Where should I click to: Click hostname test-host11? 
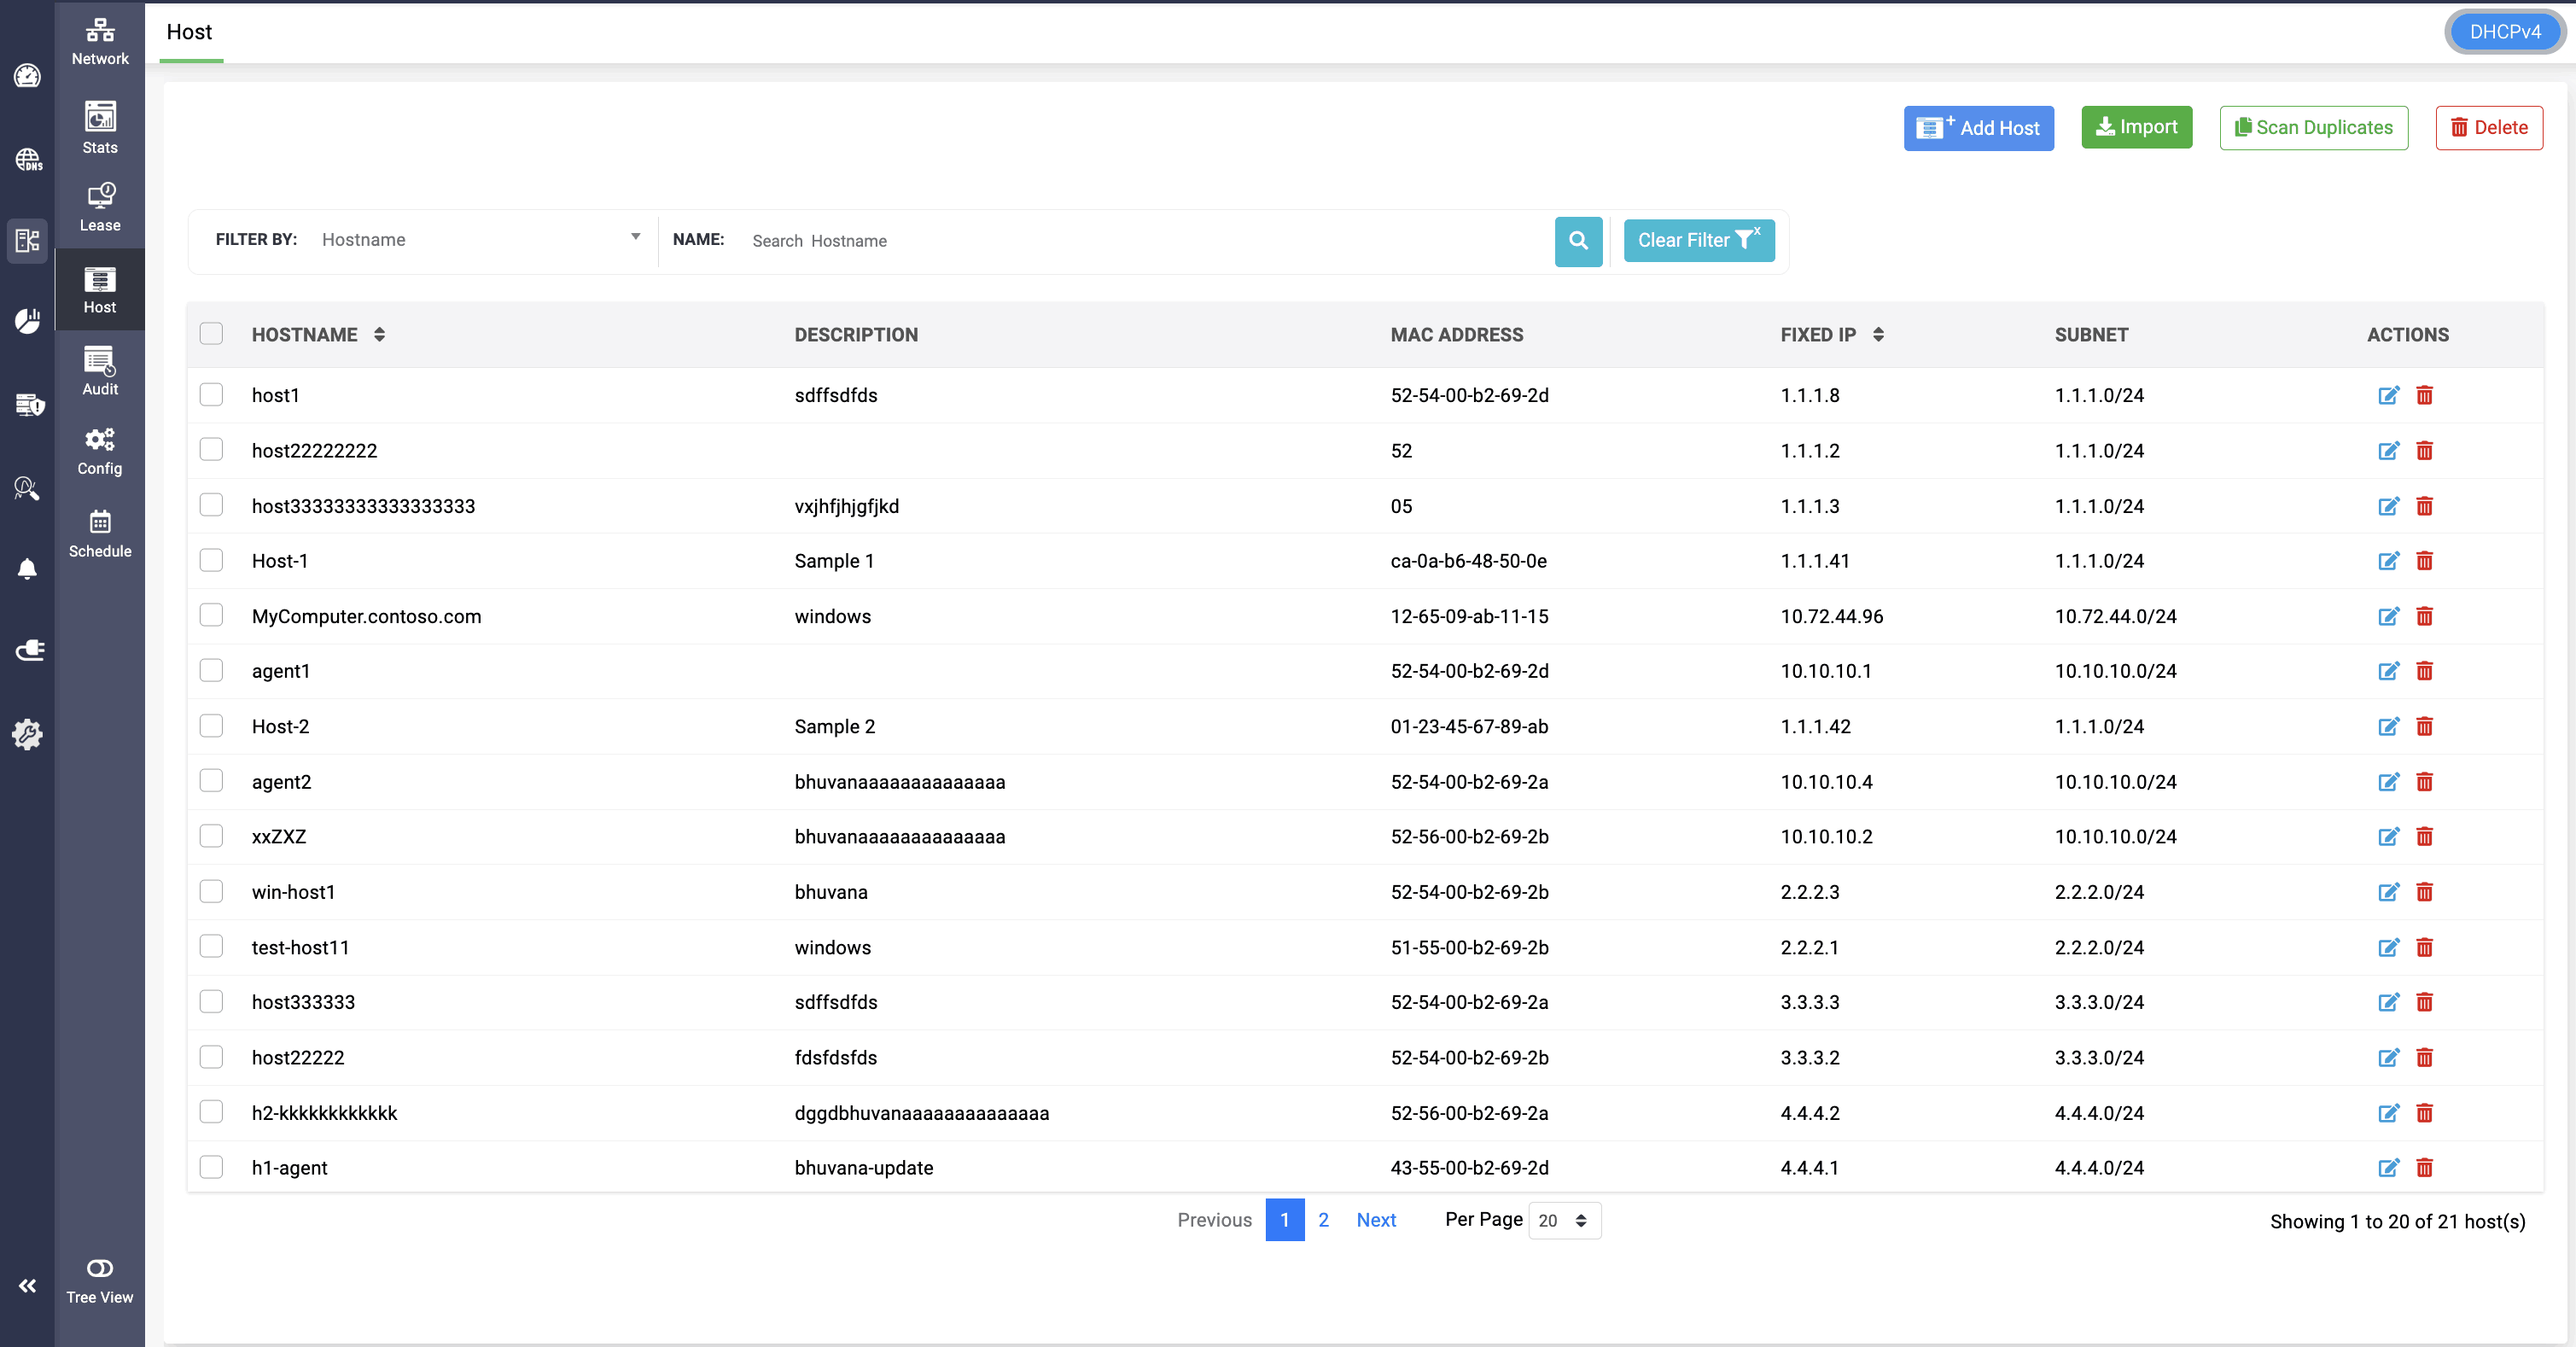(300, 947)
